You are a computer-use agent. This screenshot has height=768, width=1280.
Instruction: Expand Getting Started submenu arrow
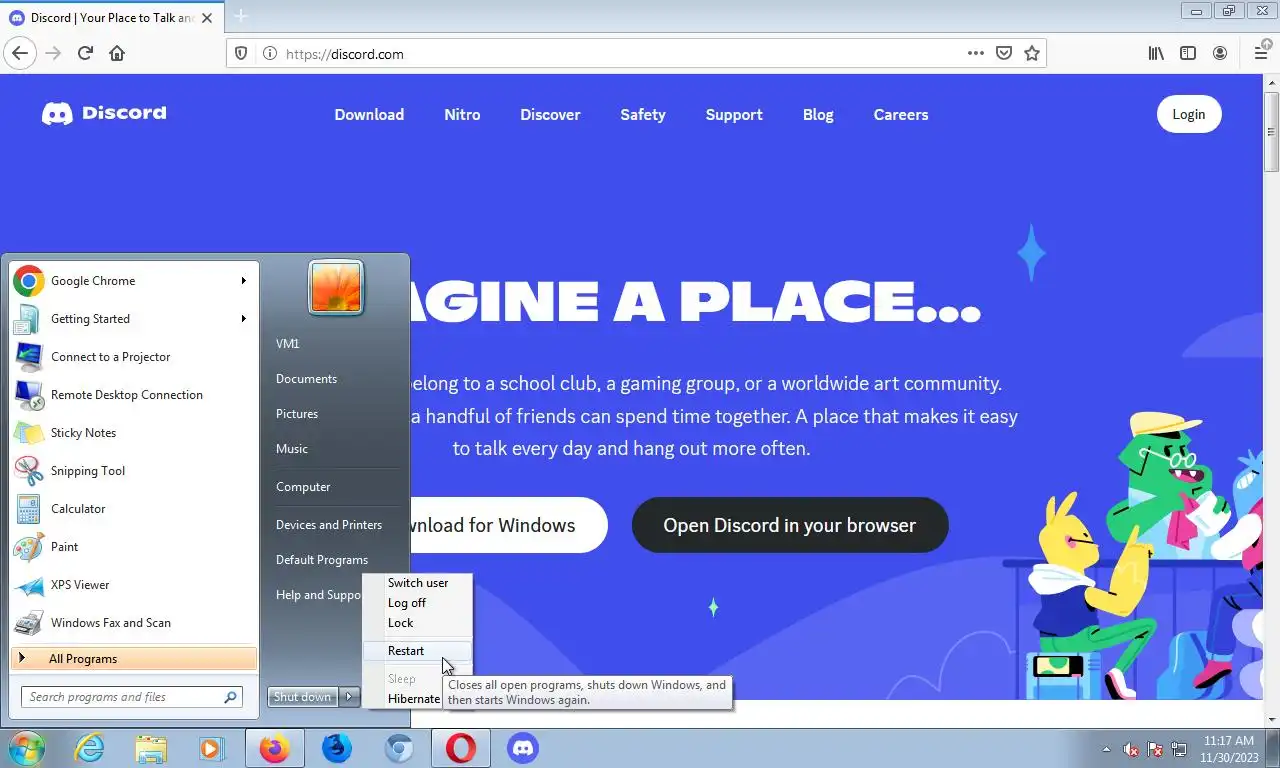[x=243, y=319]
